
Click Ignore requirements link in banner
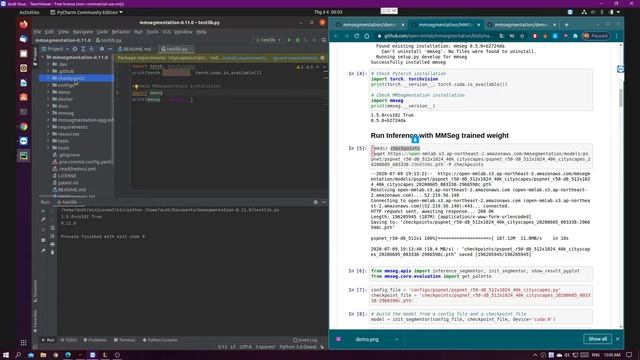[x=295, y=58]
